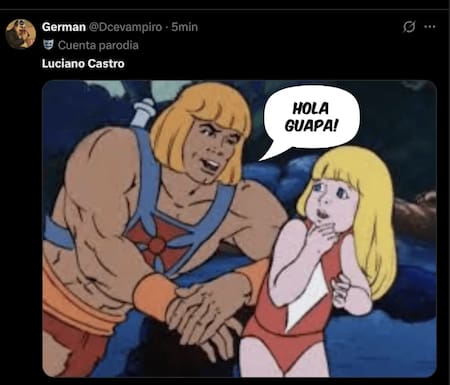Click the blonde girl's face
This screenshot has height=385, width=450.
point(332,202)
